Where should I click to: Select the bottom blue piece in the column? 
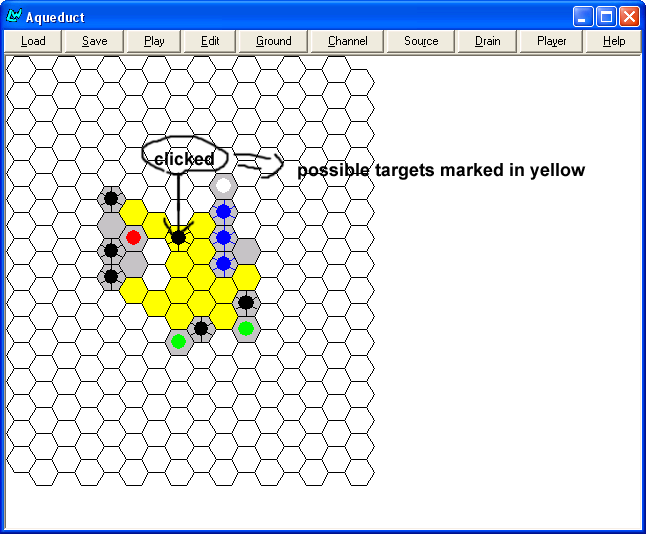224,263
